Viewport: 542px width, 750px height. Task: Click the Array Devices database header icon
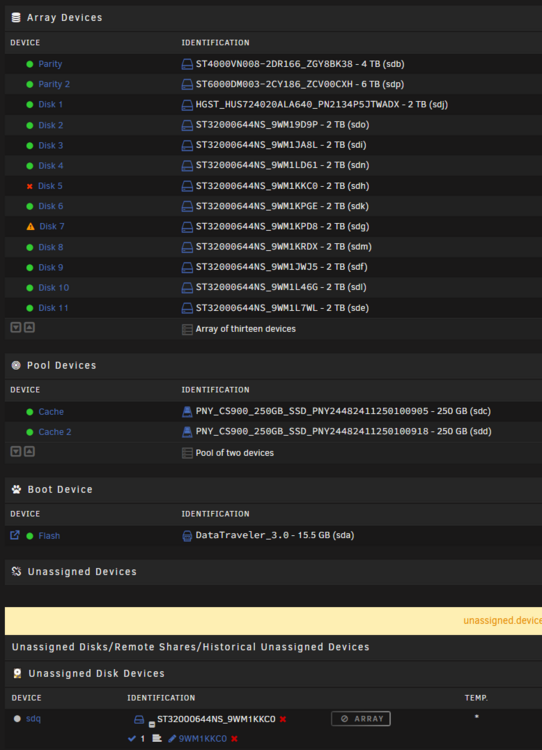[16, 18]
